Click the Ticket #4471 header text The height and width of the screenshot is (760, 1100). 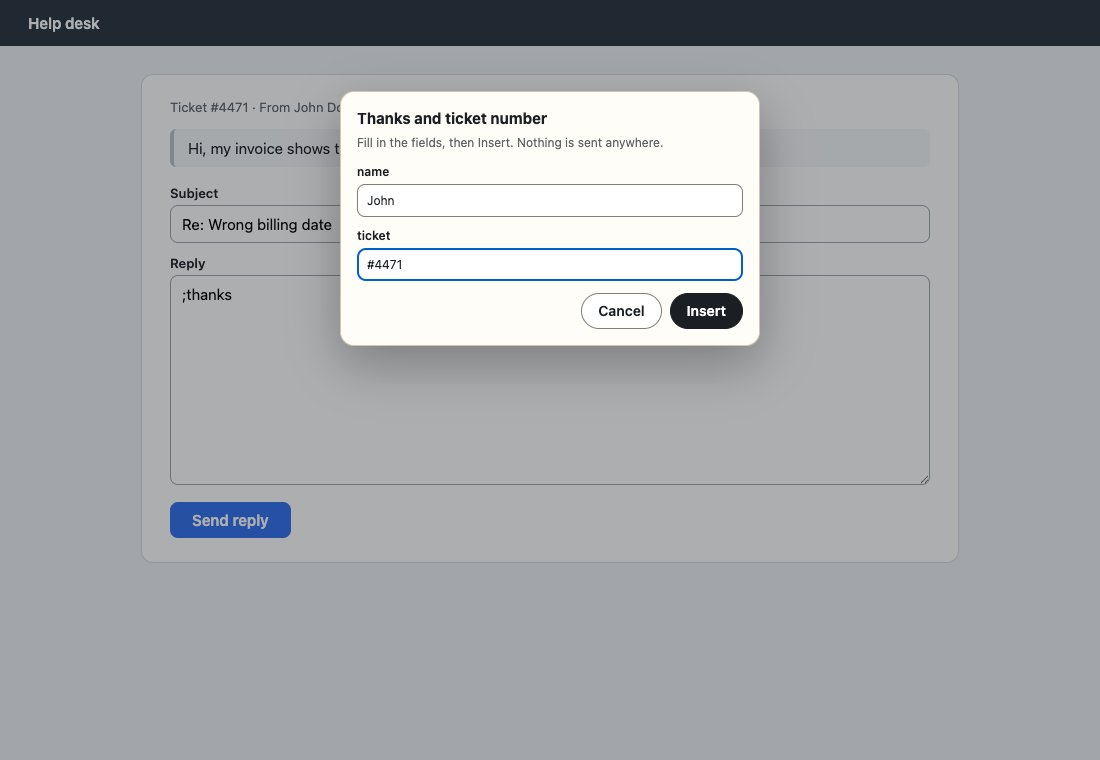pyautogui.click(x=209, y=107)
